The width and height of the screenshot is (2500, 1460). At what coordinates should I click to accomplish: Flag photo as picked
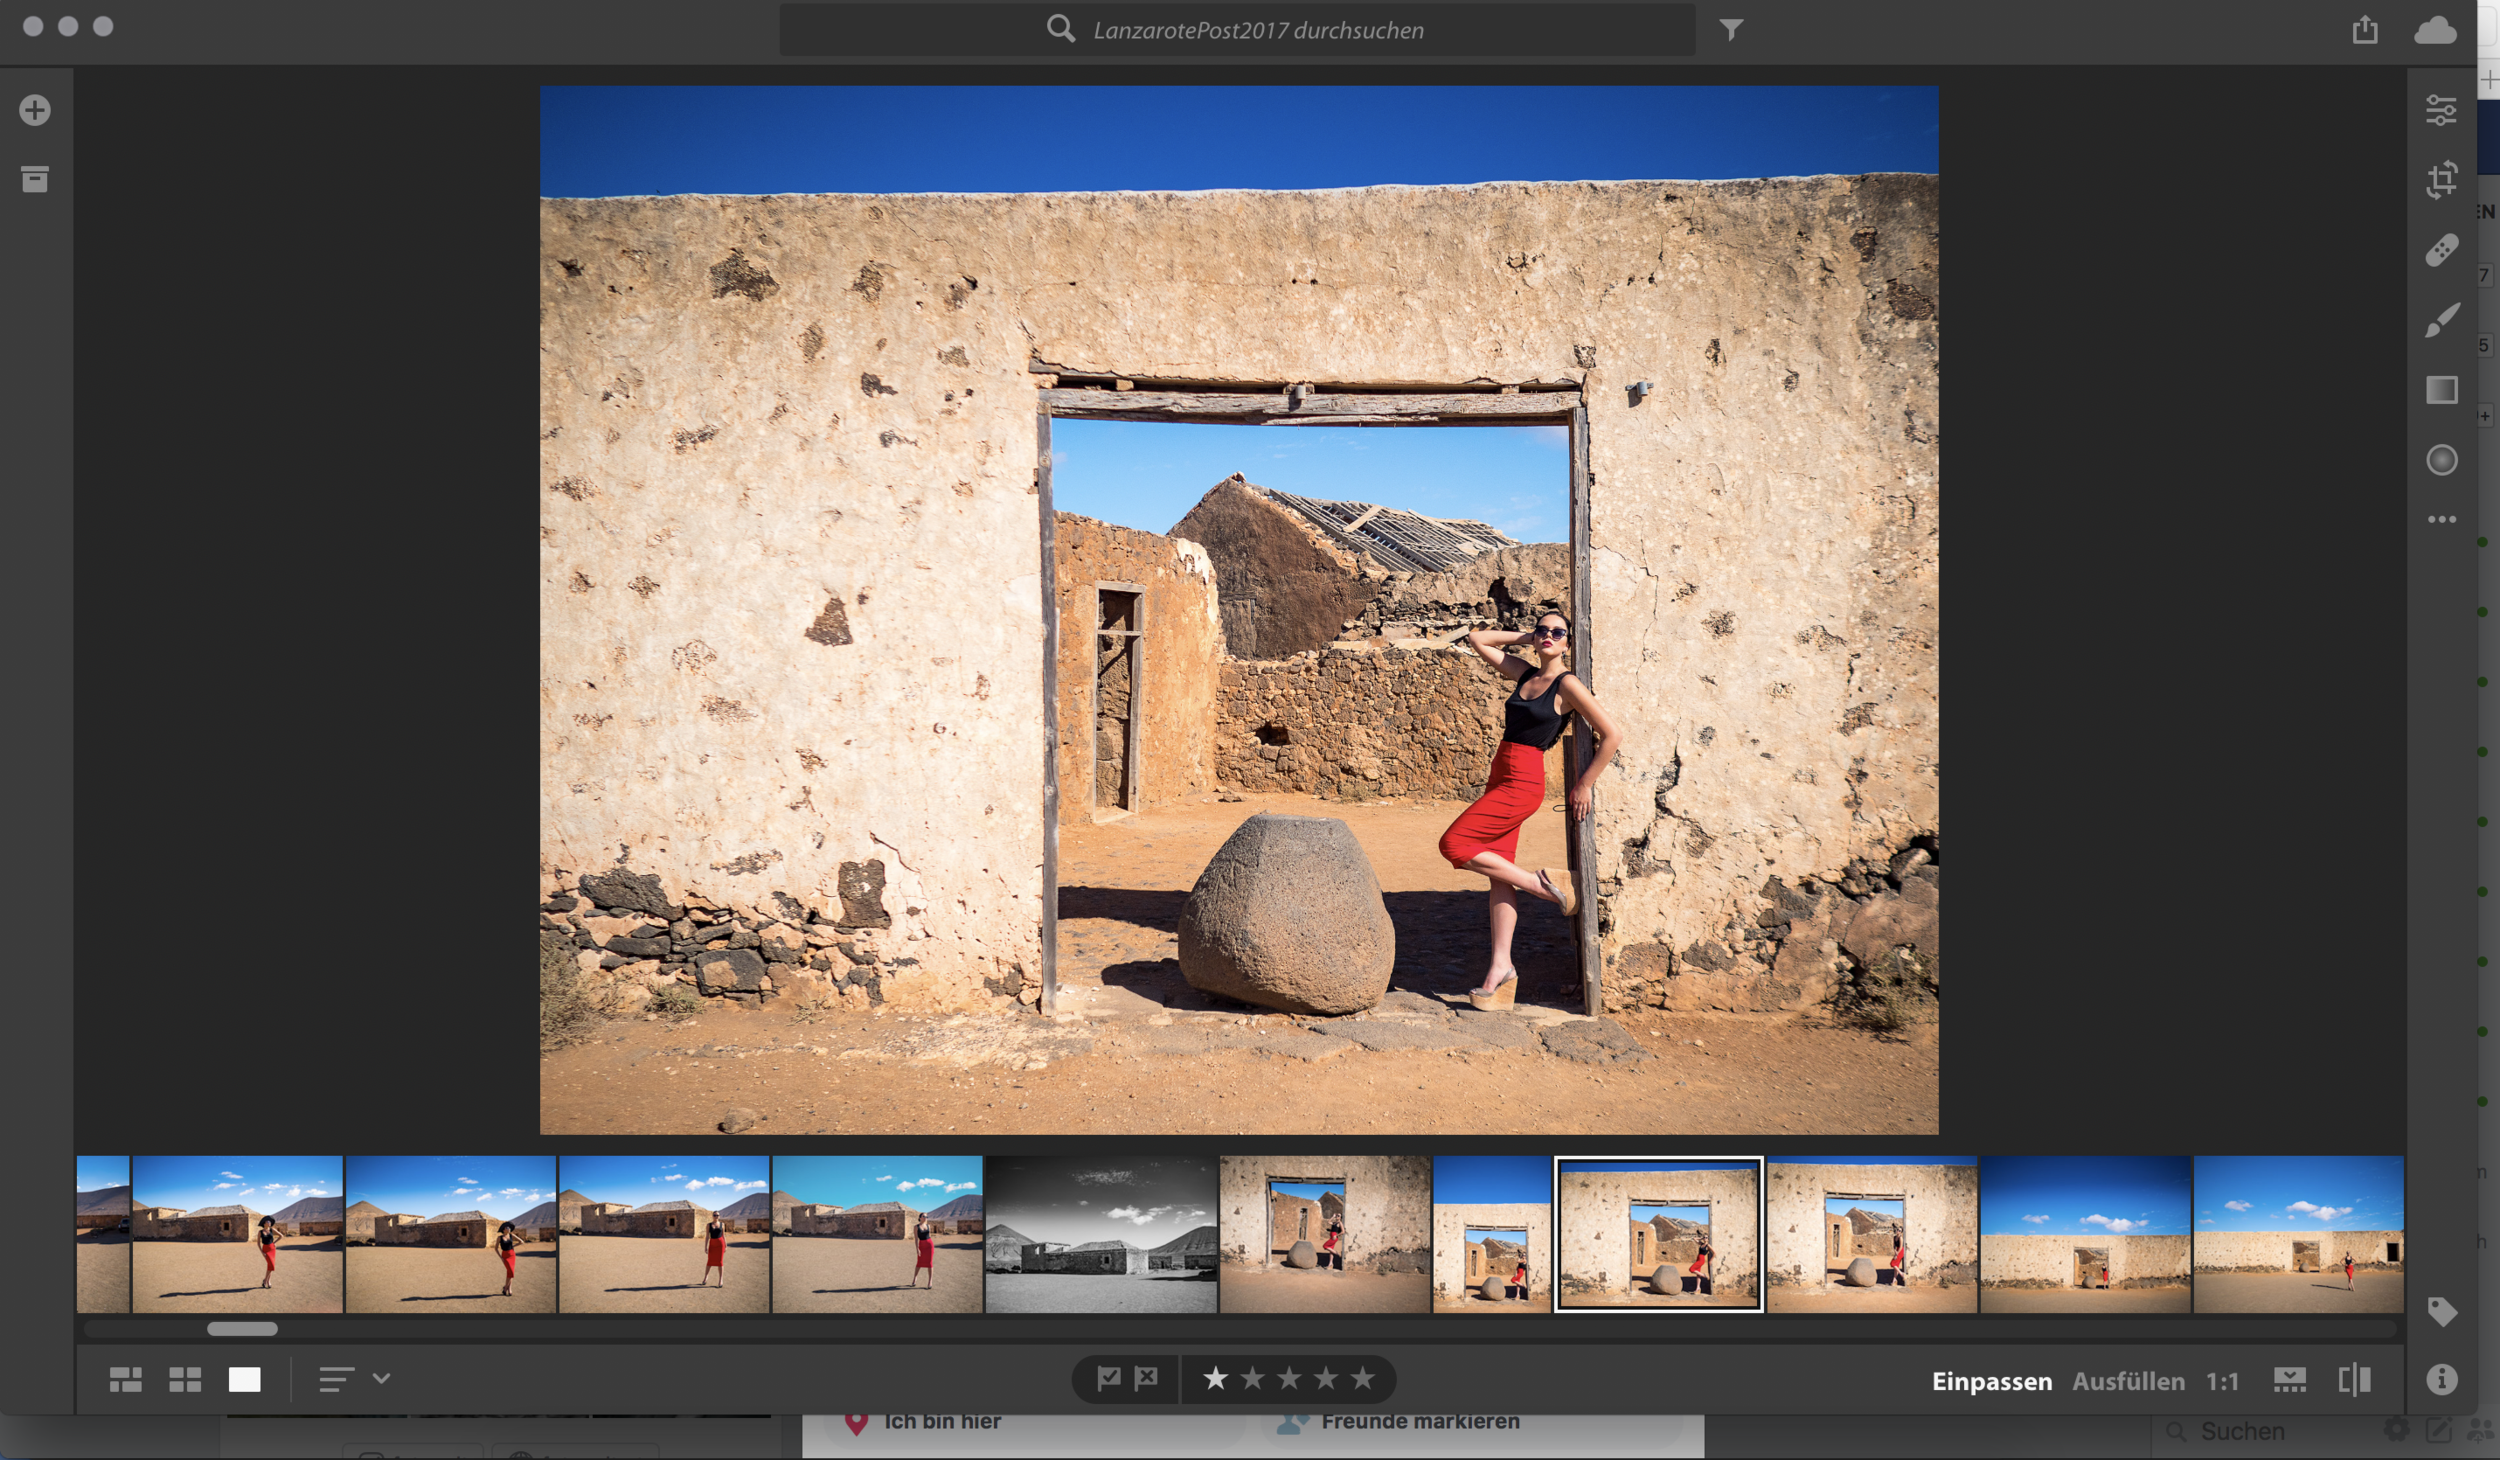tap(1108, 1378)
